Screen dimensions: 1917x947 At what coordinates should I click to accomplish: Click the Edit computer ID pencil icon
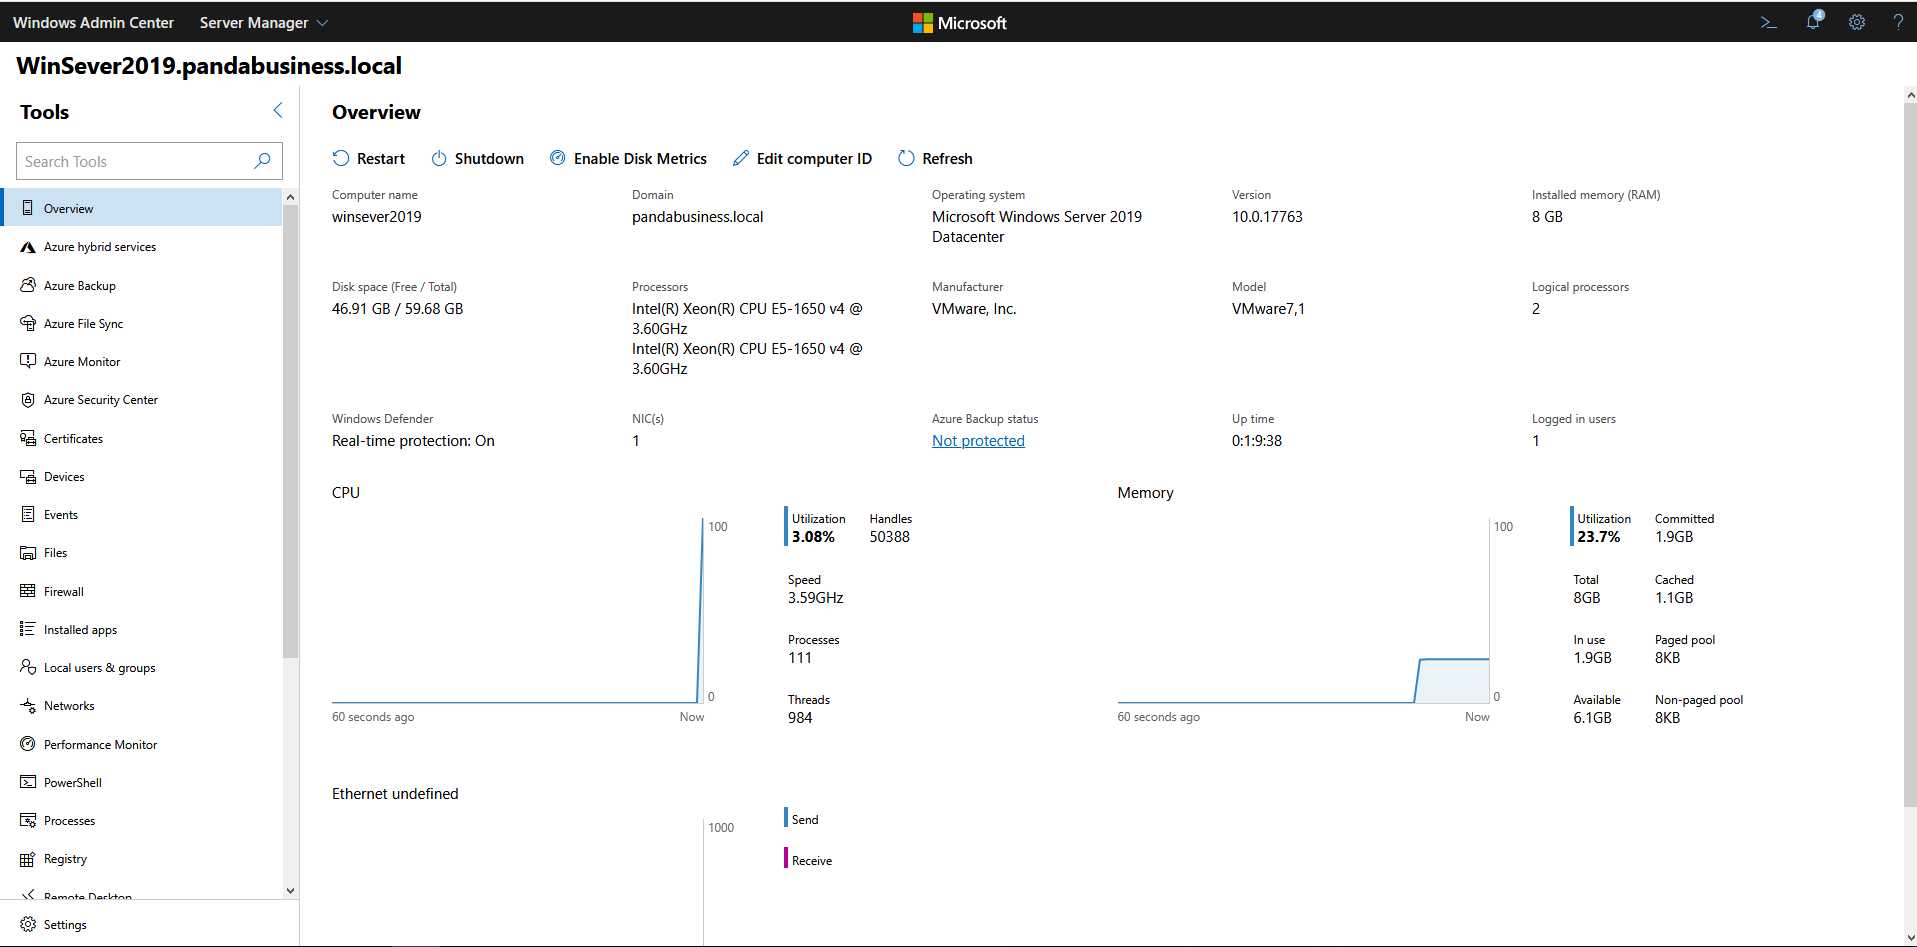741,158
